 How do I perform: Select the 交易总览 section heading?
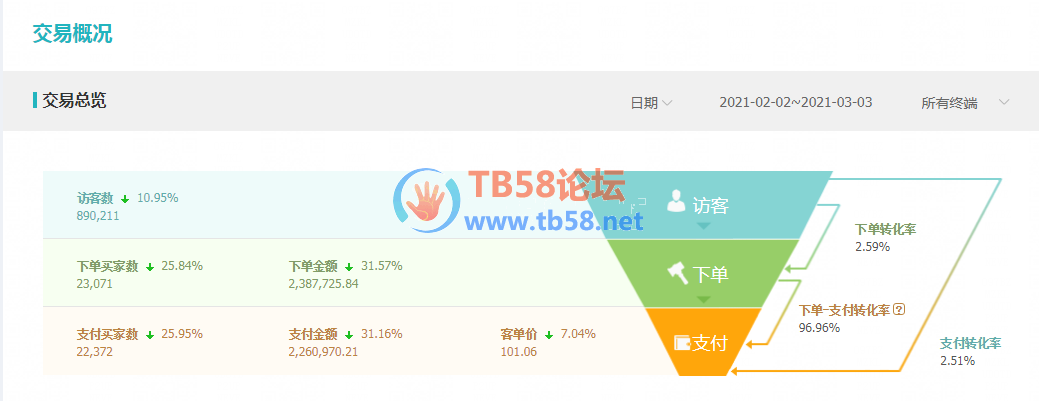coord(74,101)
